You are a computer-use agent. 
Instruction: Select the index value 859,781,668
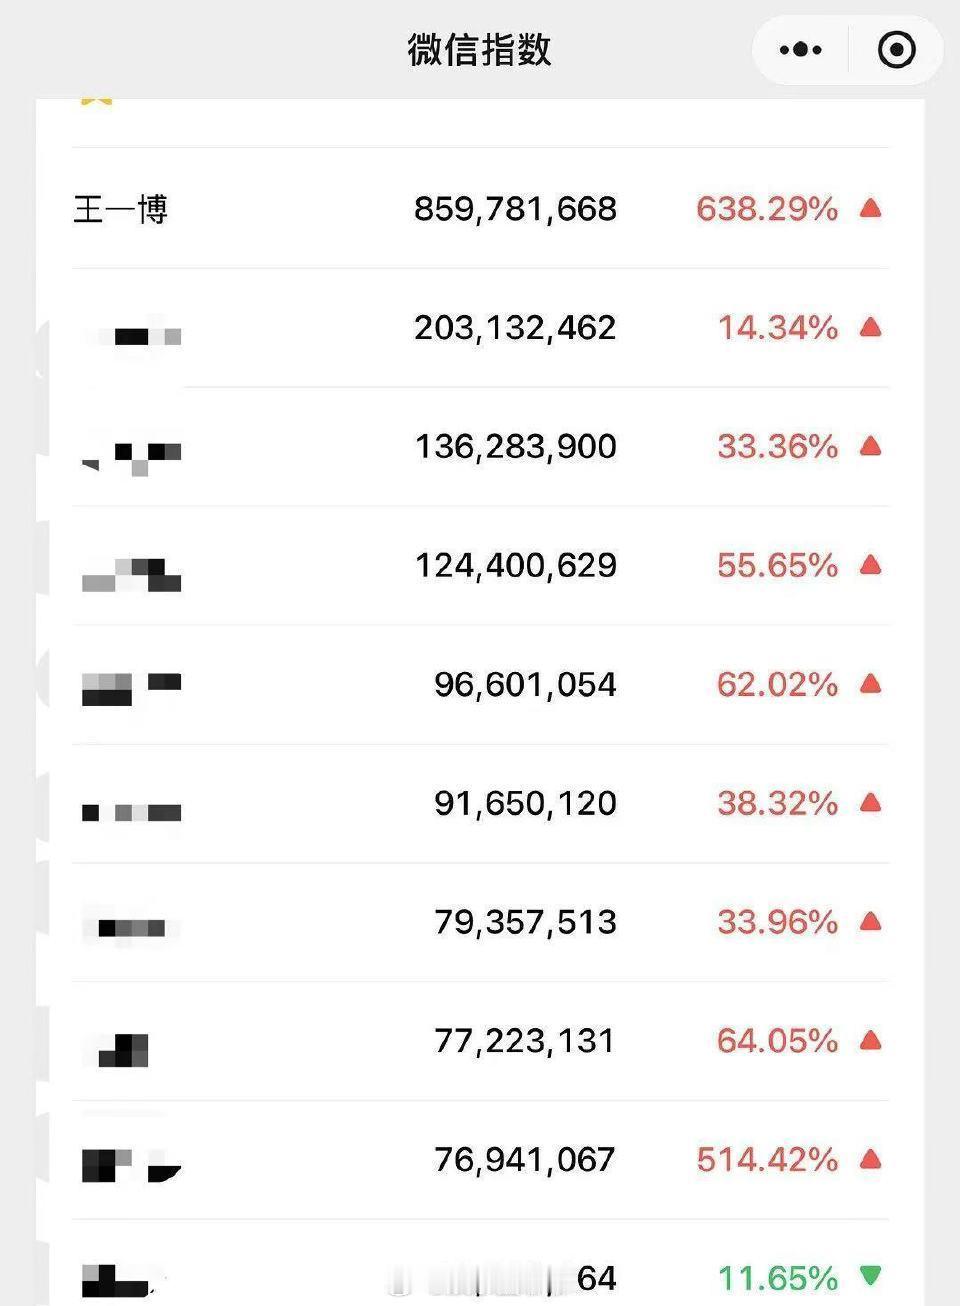tap(515, 208)
